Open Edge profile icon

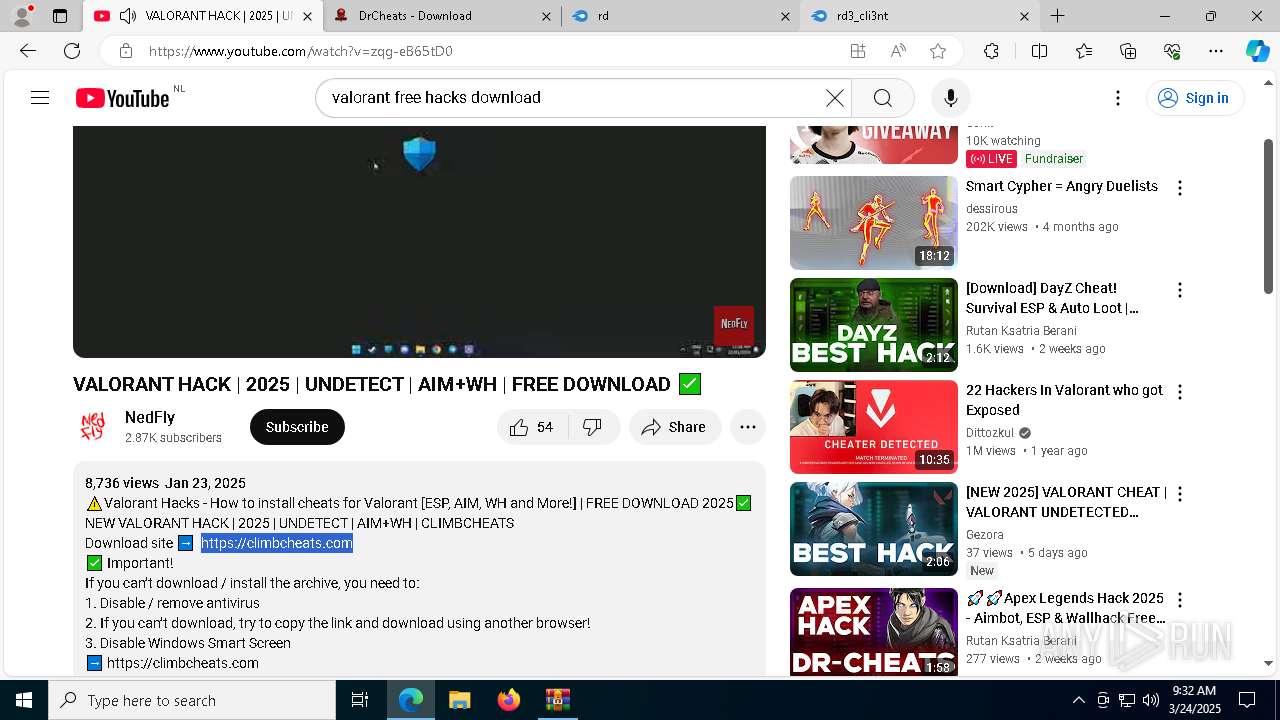click(x=22, y=16)
